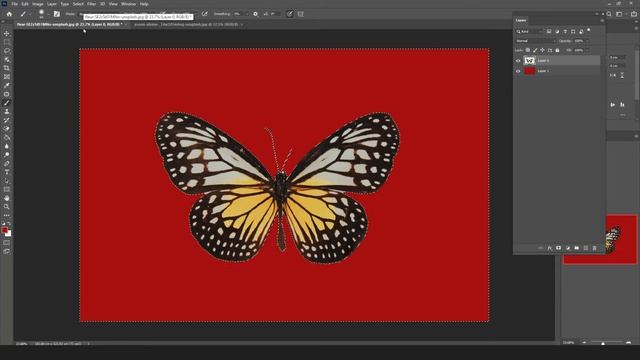This screenshot has width=640, height=360.
Task: Open the Select menu
Action: pyautogui.click(x=78, y=4)
